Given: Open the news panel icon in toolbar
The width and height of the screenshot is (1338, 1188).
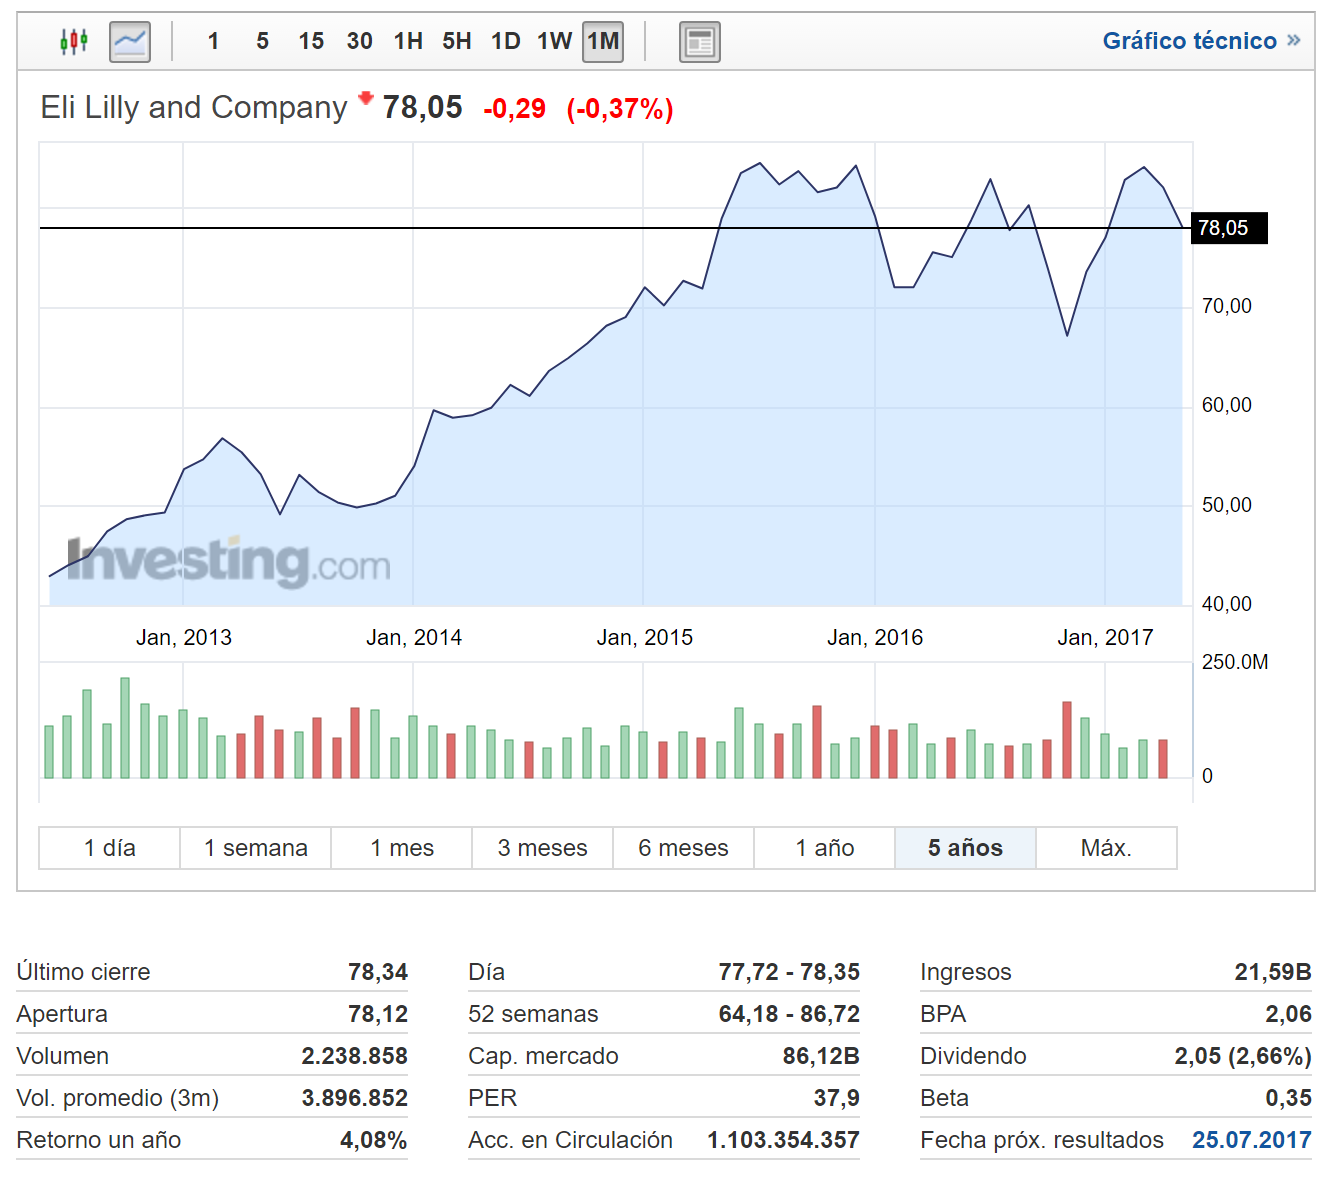Looking at the screenshot, I should [699, 42].
